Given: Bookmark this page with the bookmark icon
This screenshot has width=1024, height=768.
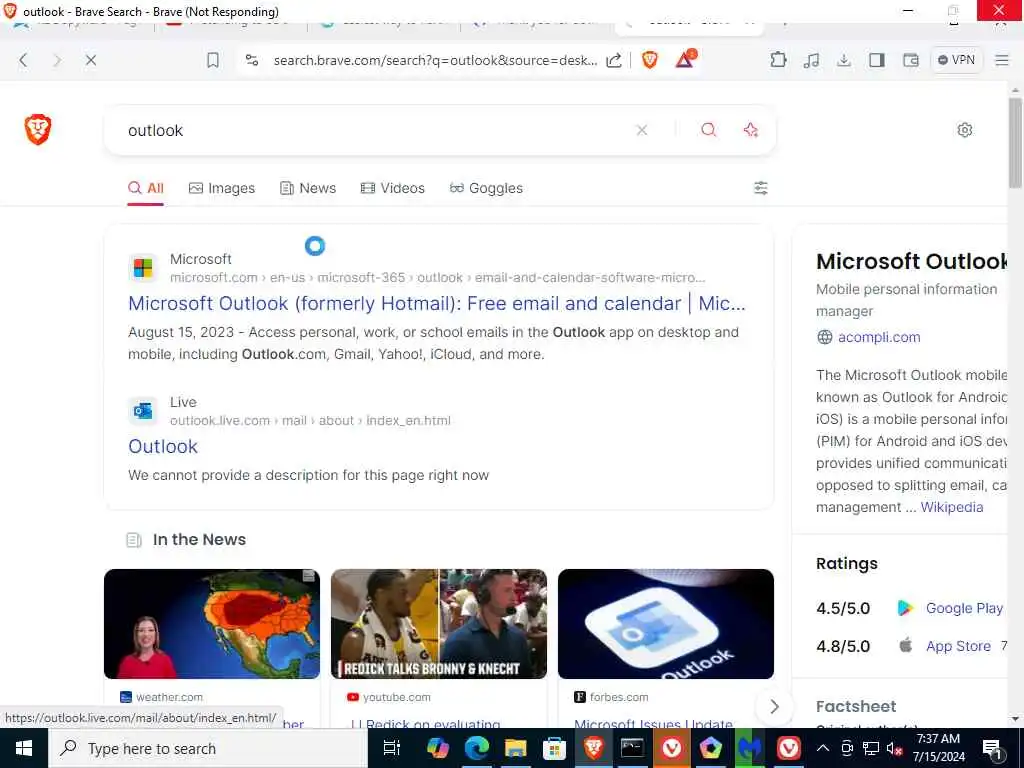Looking at the screenshot, I should [213, 60].
